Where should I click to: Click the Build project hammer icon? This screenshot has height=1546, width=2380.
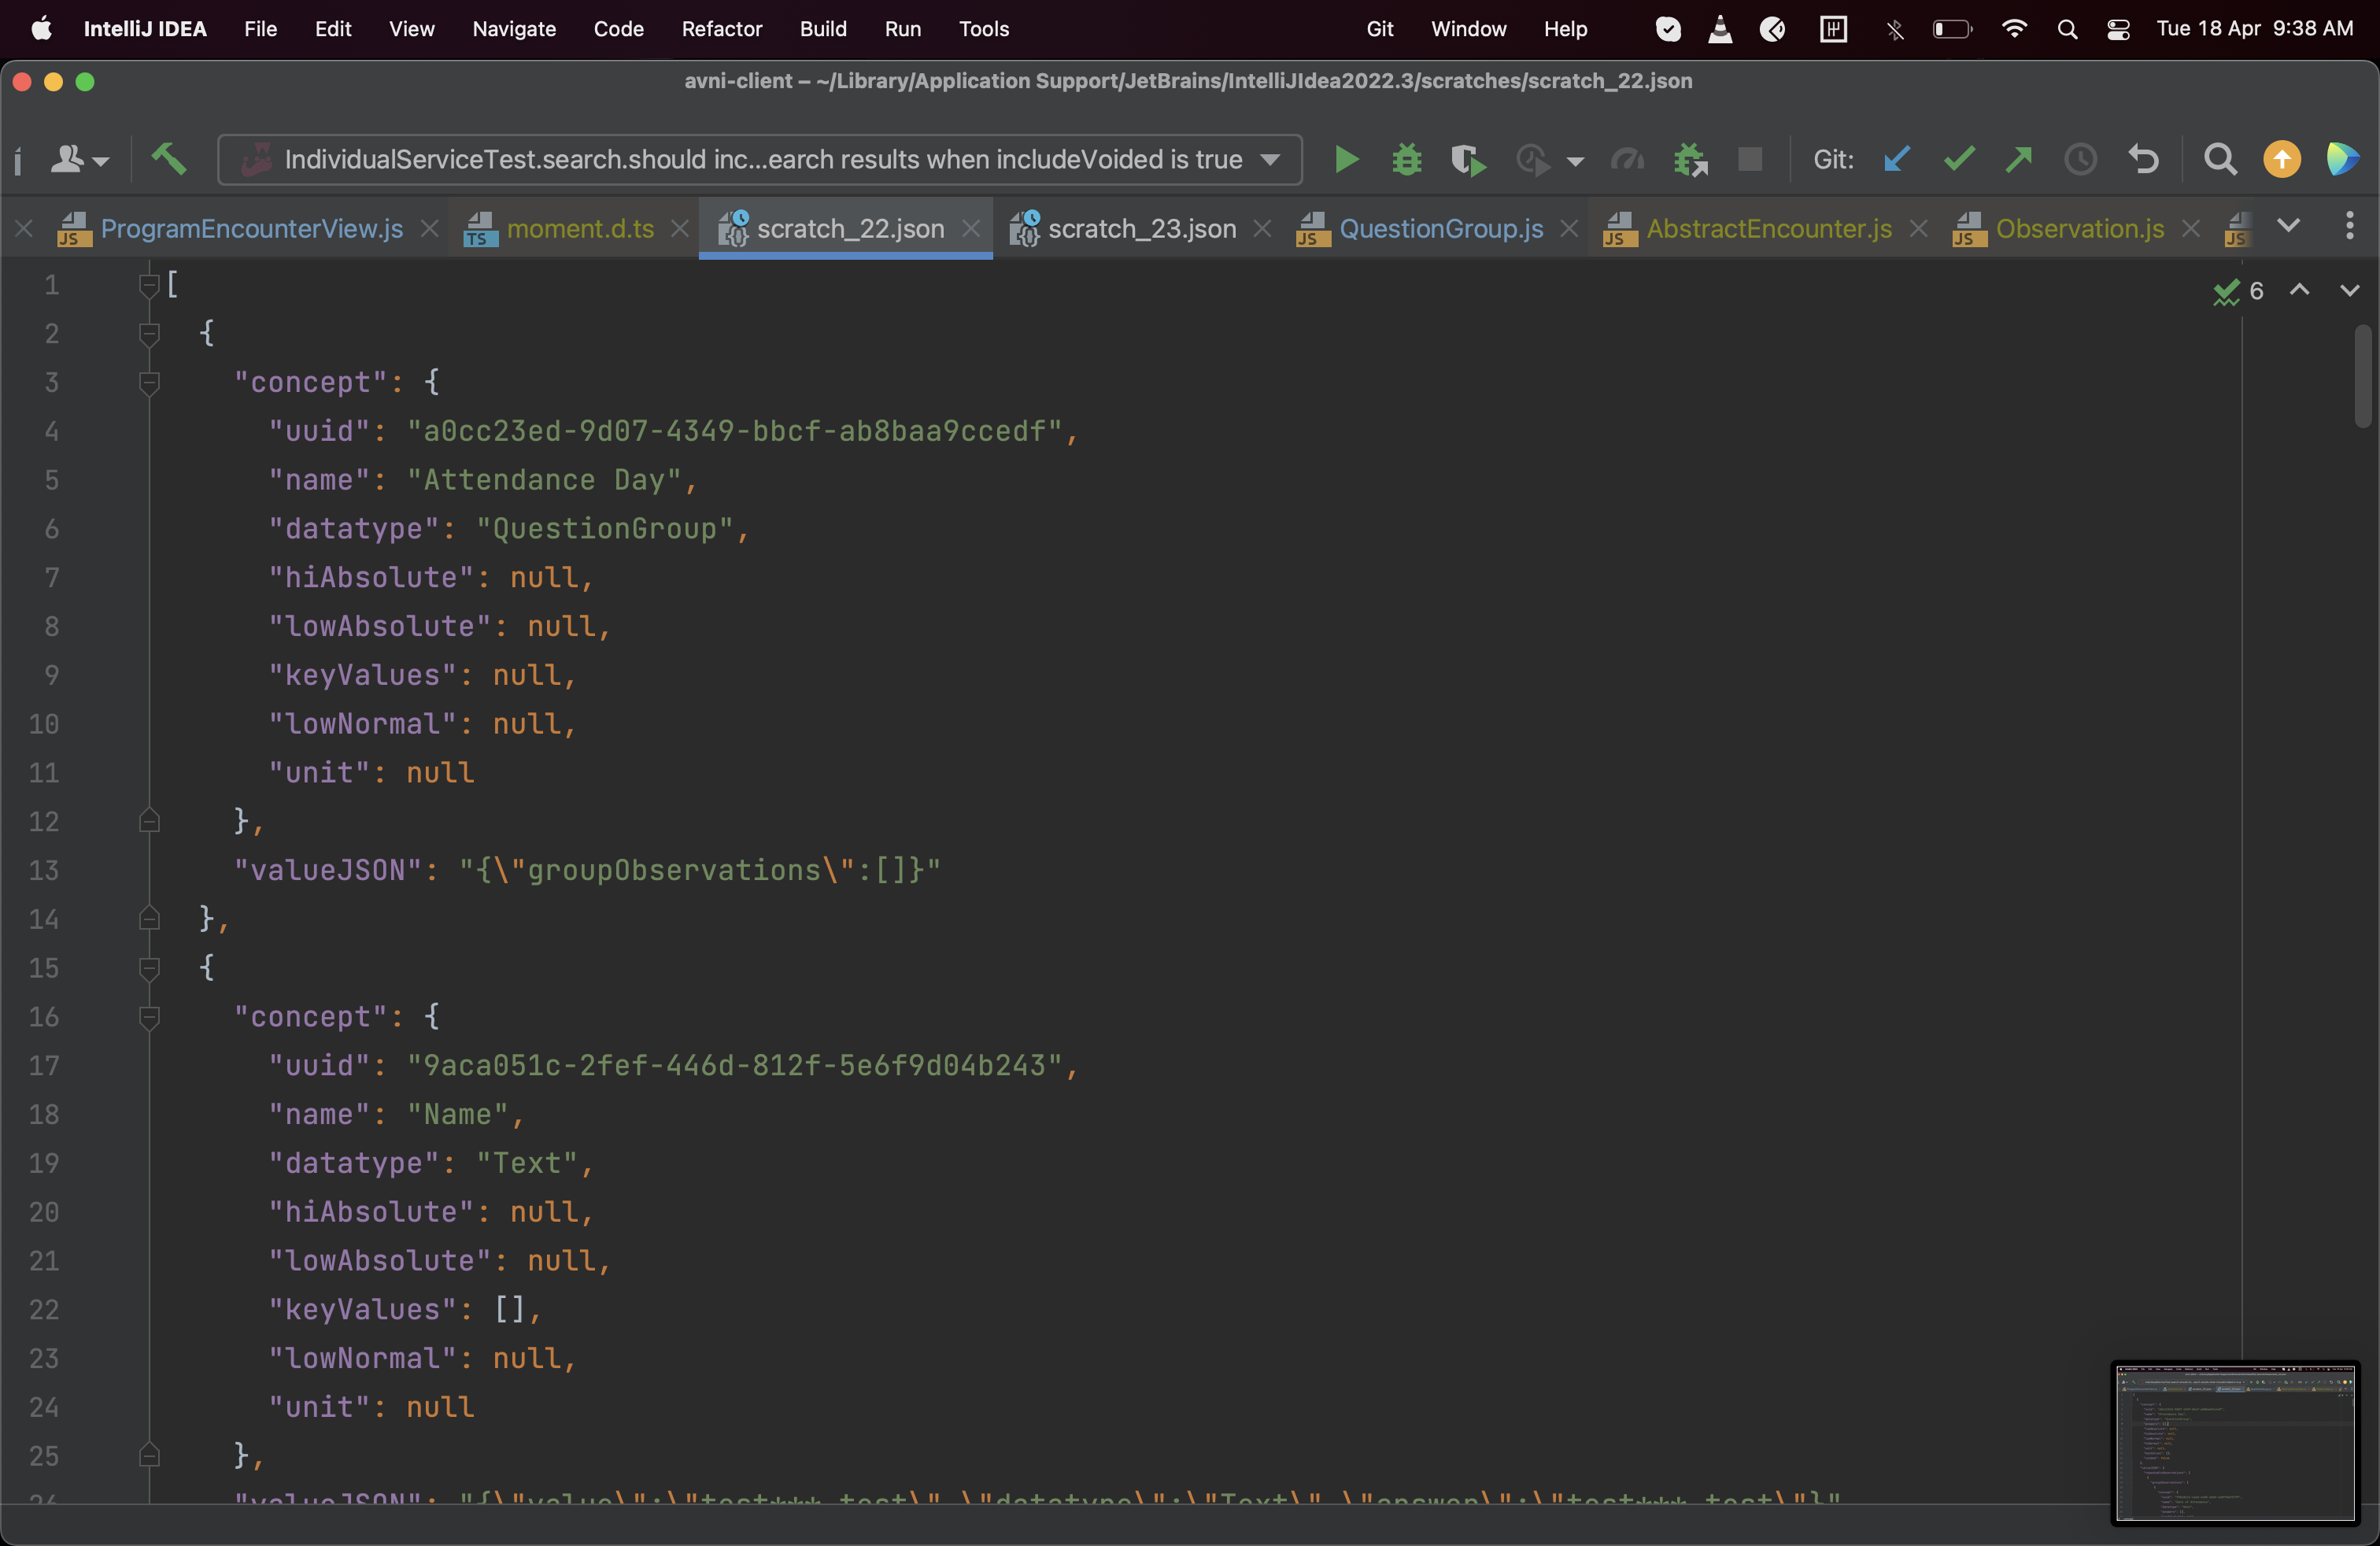point(169,158)
